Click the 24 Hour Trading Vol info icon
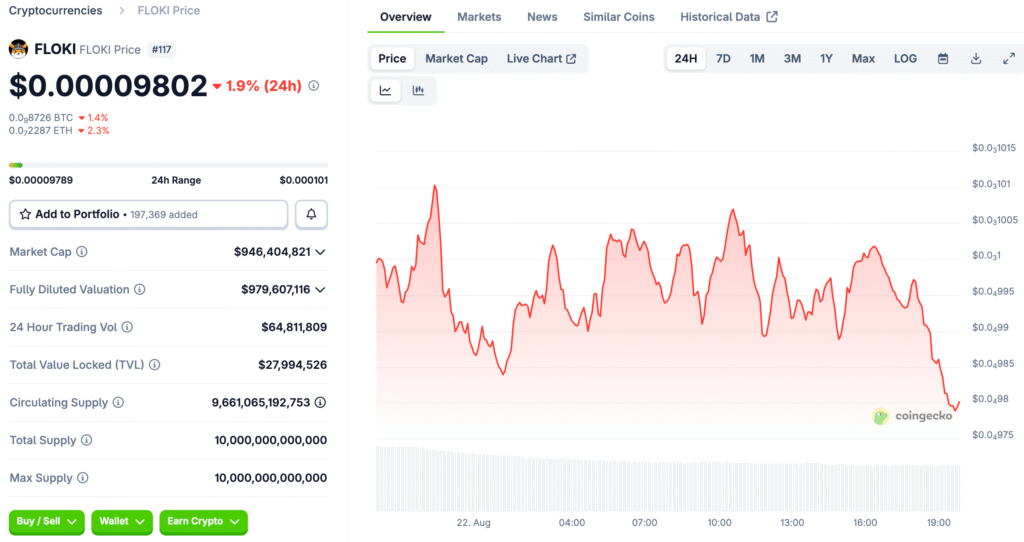 [127, 327]
